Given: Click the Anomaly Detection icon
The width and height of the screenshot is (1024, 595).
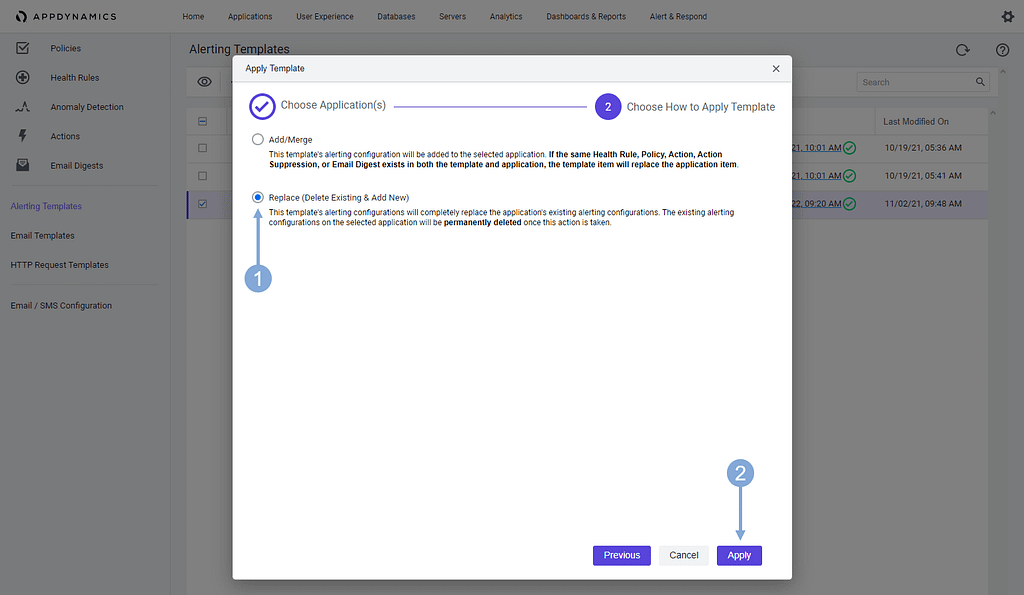Looking at the screenshot, I should point(23,107).
